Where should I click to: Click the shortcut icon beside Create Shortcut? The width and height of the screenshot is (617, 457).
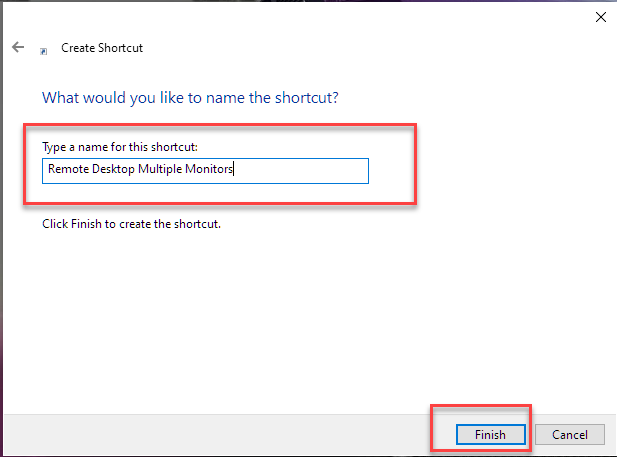[x=44, y=51]
